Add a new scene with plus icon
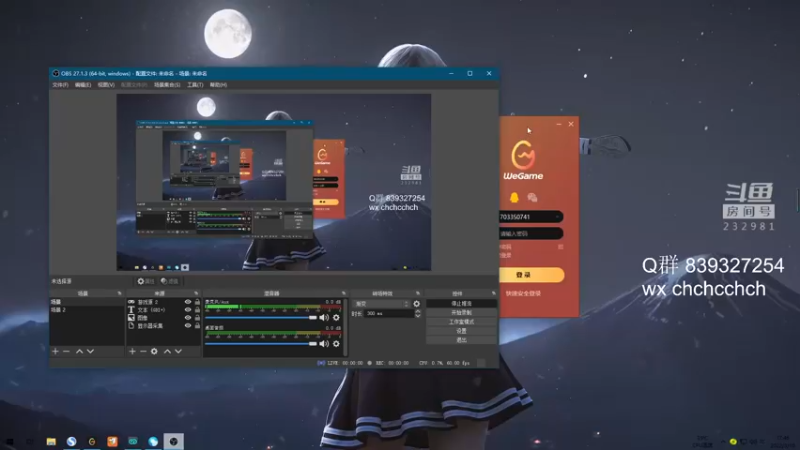The image size is (800, 450). [x=55, y=351]
